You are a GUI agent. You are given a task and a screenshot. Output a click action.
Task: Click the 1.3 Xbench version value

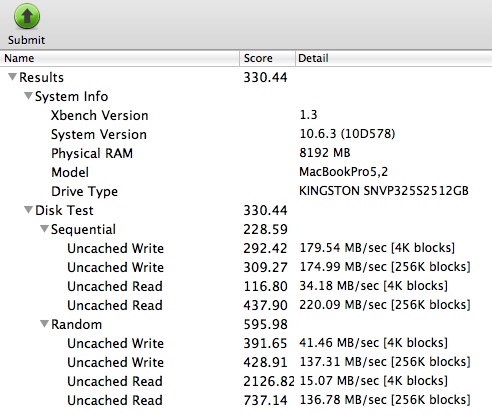[x=308, y=115]
